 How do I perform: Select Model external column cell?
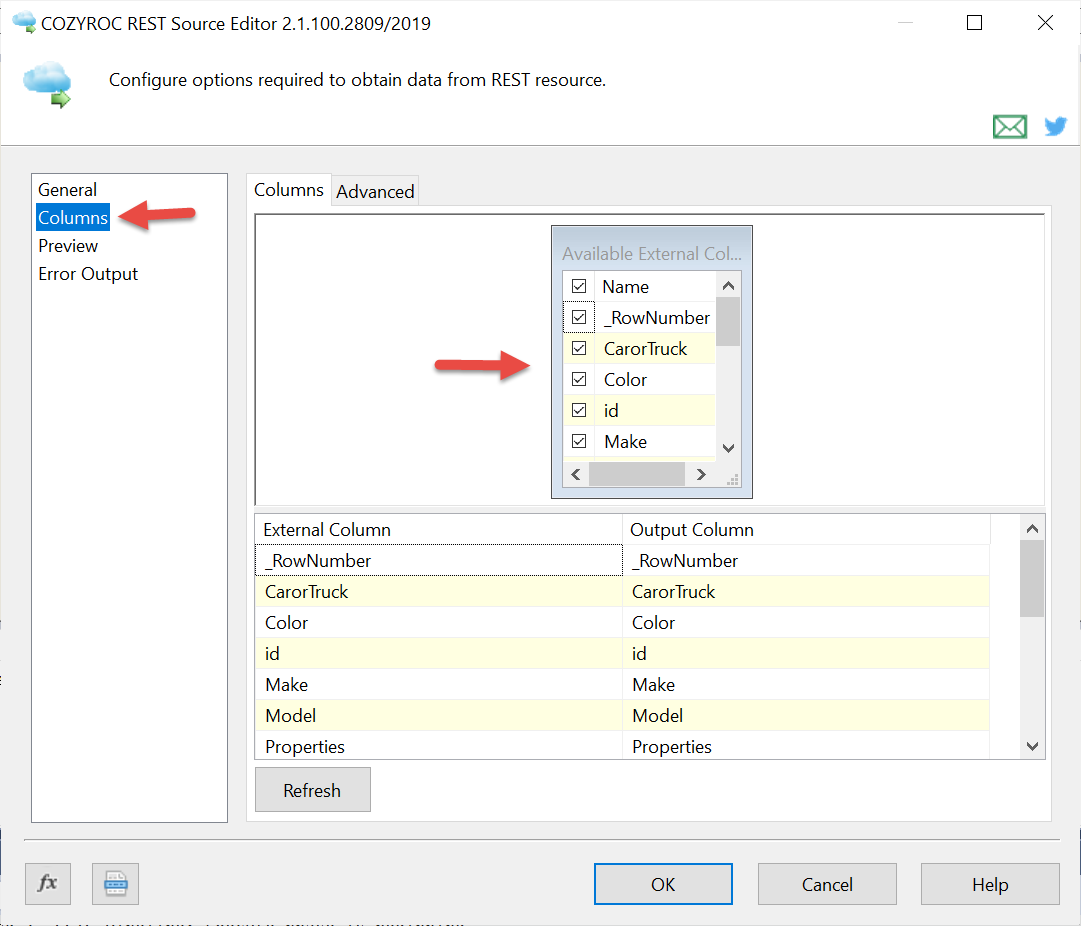coord(438,716)
